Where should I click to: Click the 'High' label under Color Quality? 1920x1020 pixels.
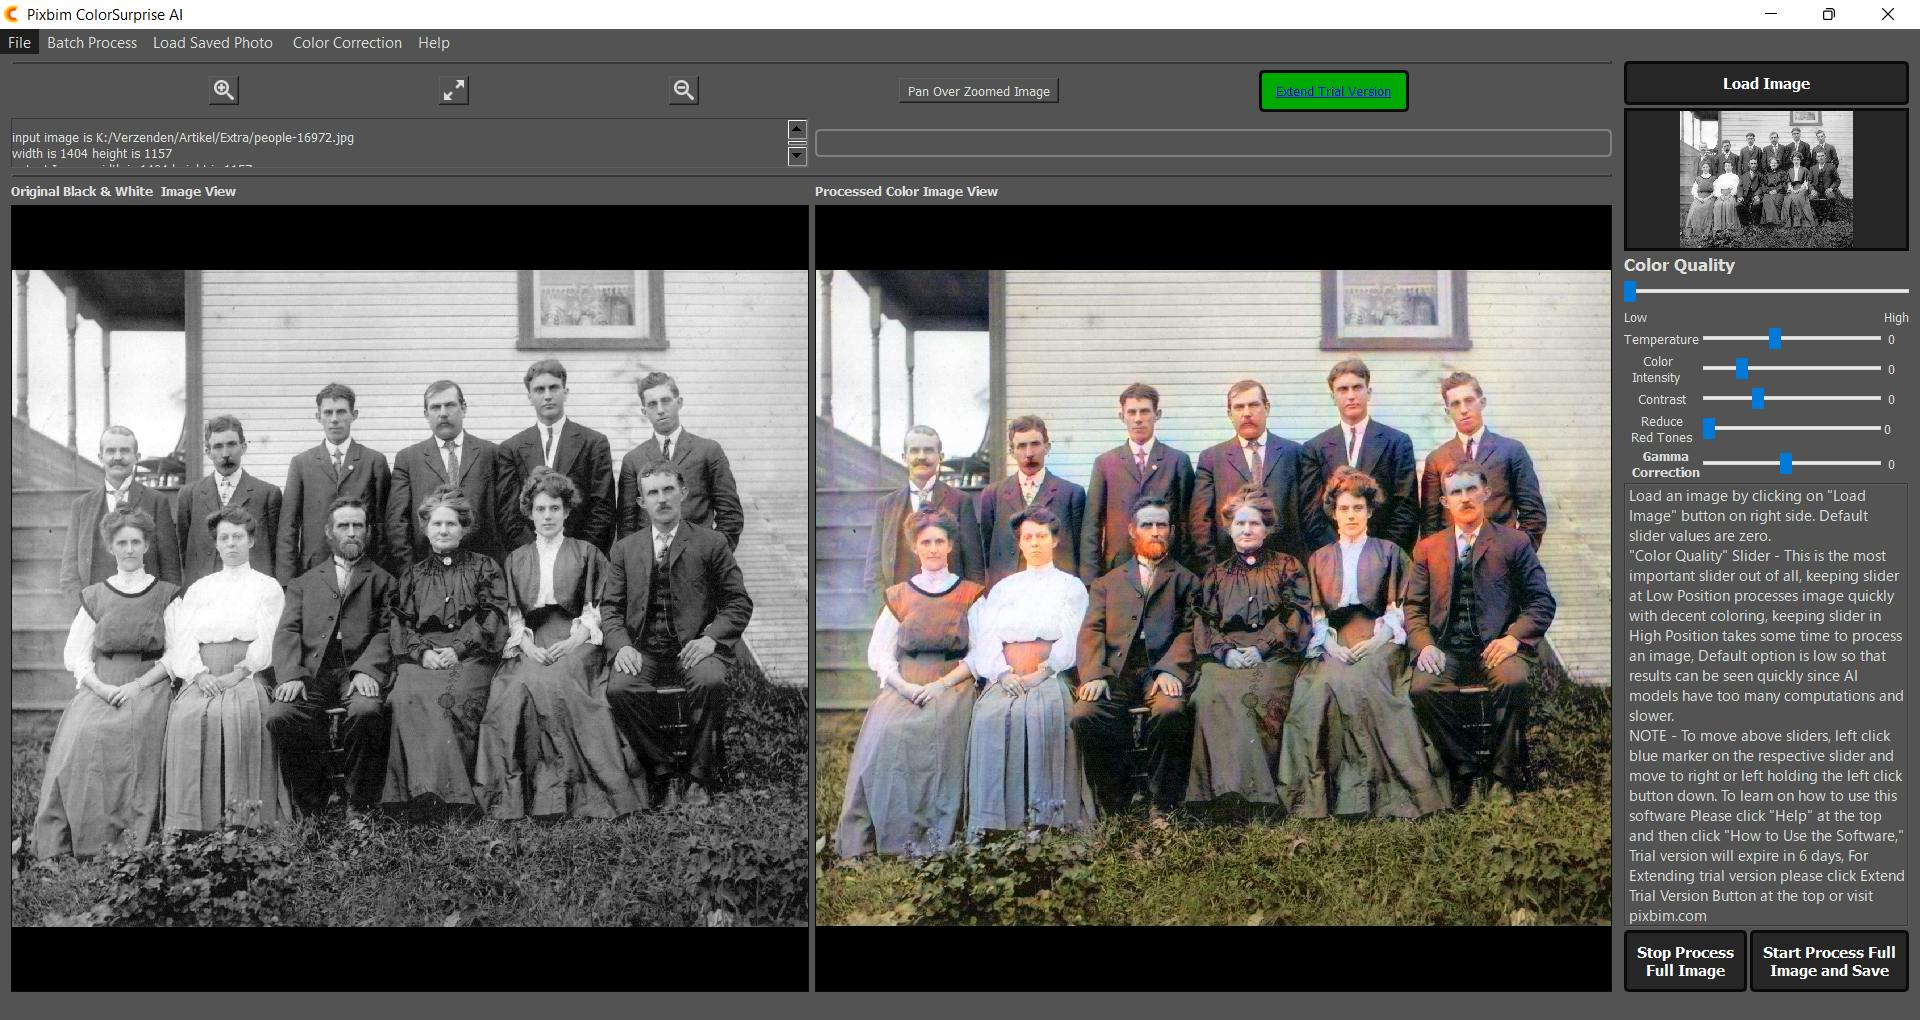1896,318
